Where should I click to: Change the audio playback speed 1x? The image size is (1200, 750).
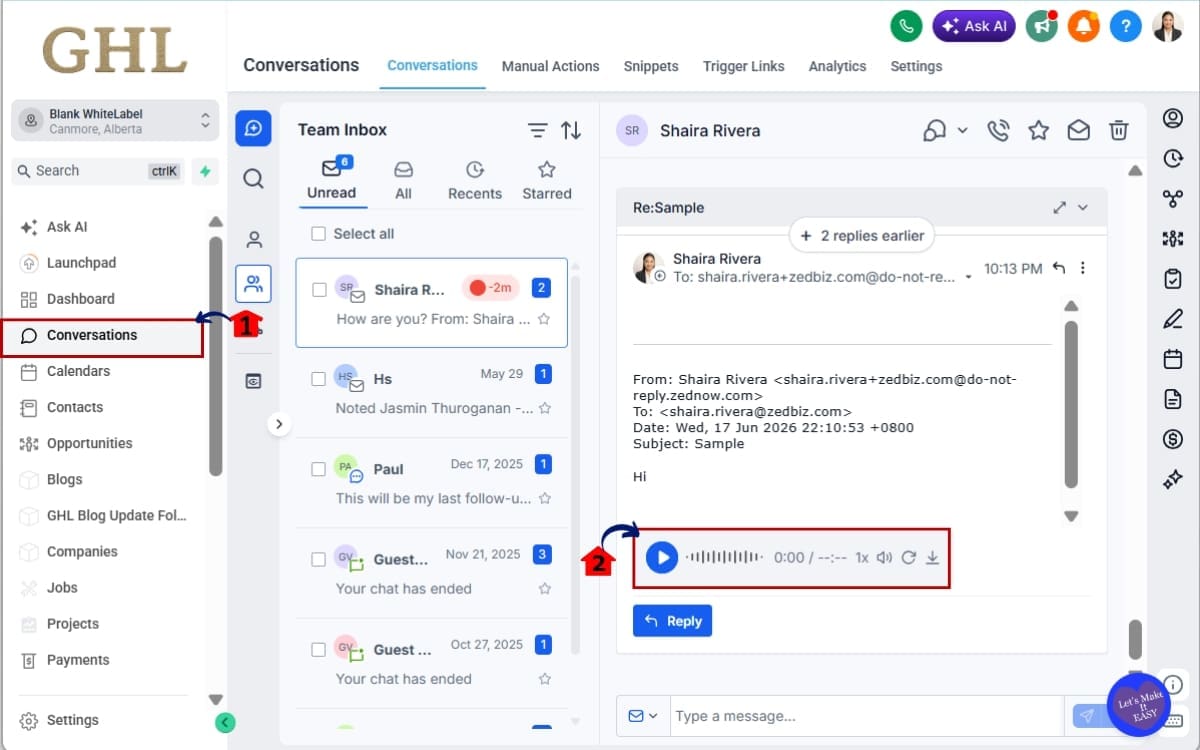pos(862,557)
